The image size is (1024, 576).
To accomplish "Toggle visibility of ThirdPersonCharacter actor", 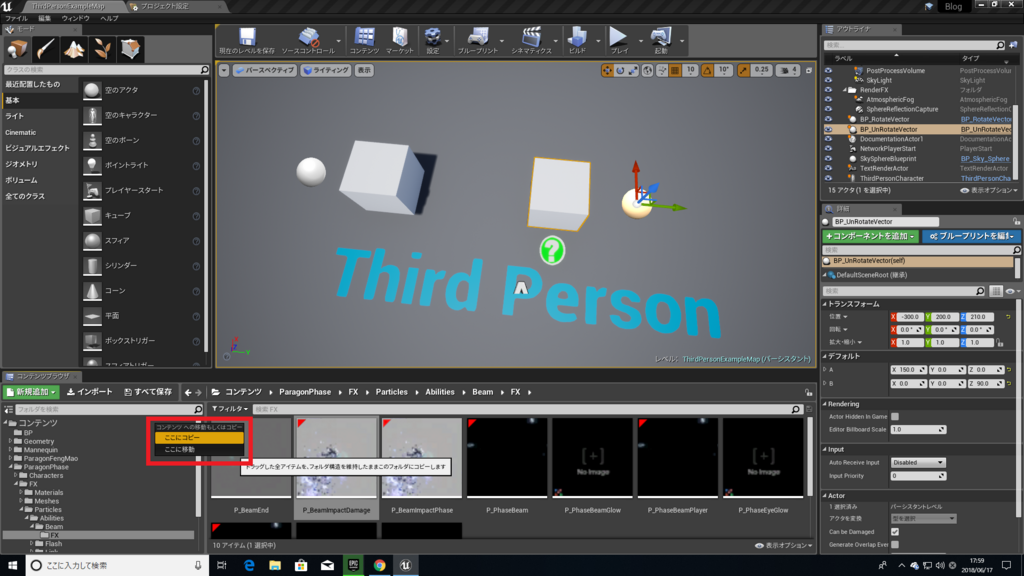I will pyautogui.click(x=828, y=178).
